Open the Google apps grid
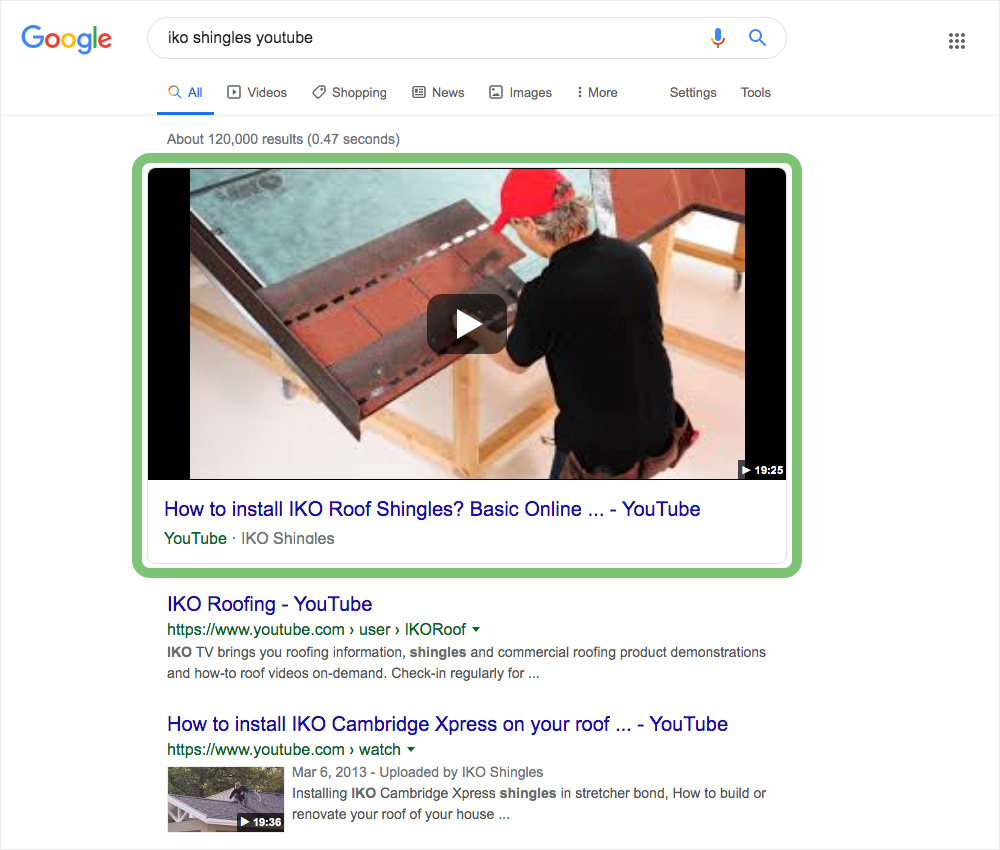This screenshot has width=1000, height=850. point(957,41)
